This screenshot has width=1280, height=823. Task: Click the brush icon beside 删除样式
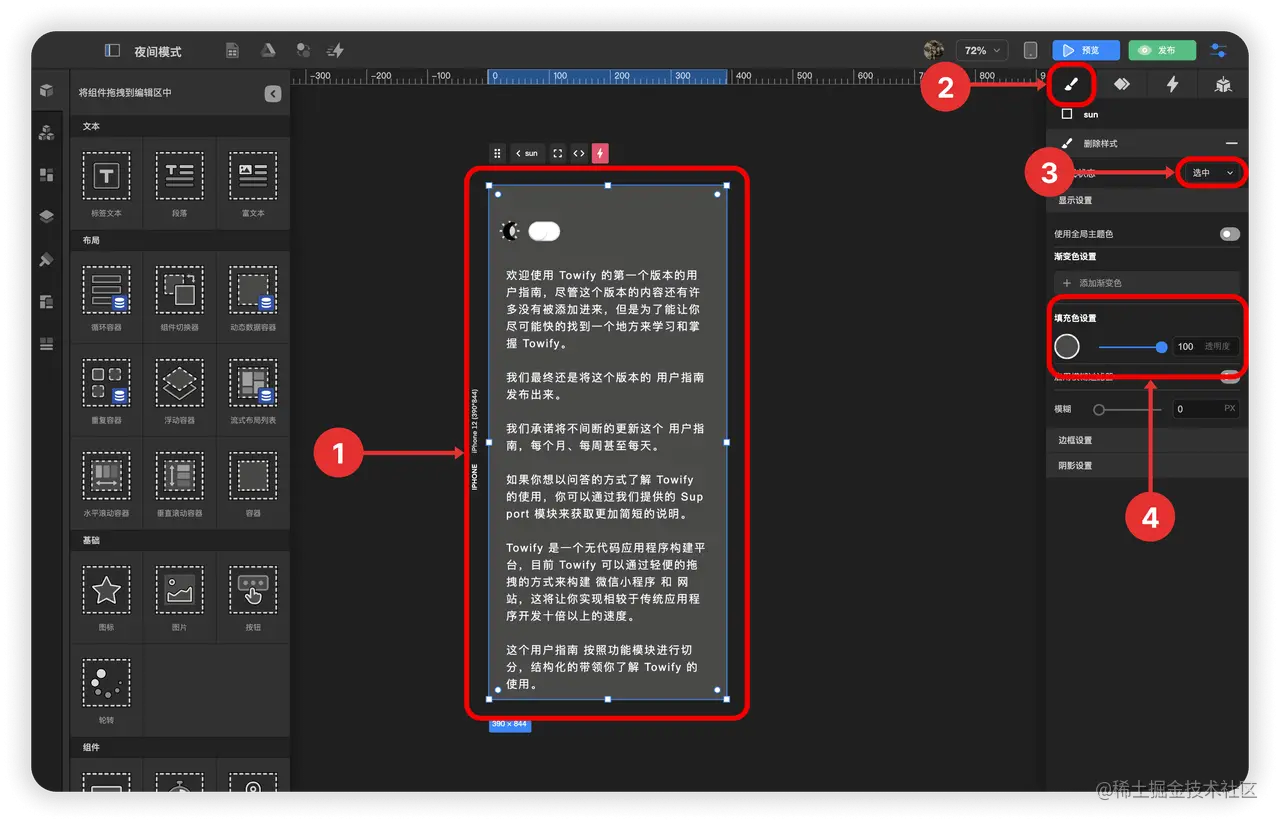click(x=1067, y=144)
